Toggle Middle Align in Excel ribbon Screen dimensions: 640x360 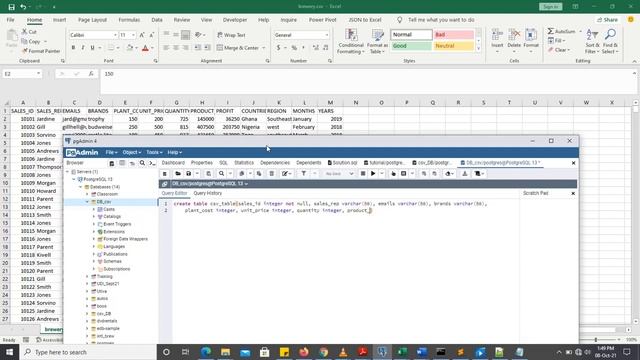176,35
